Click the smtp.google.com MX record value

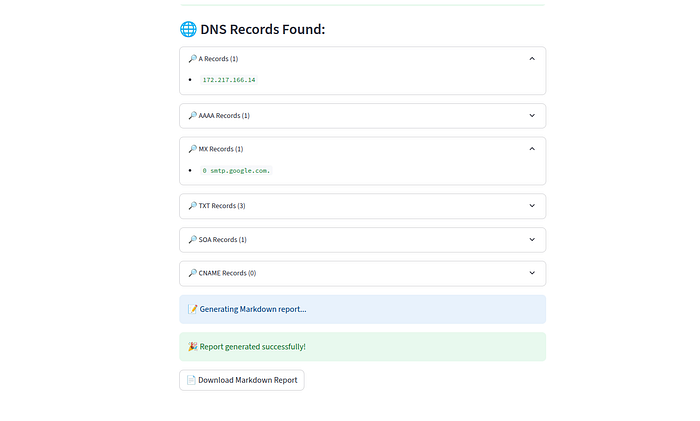click(x=236, y=170)
